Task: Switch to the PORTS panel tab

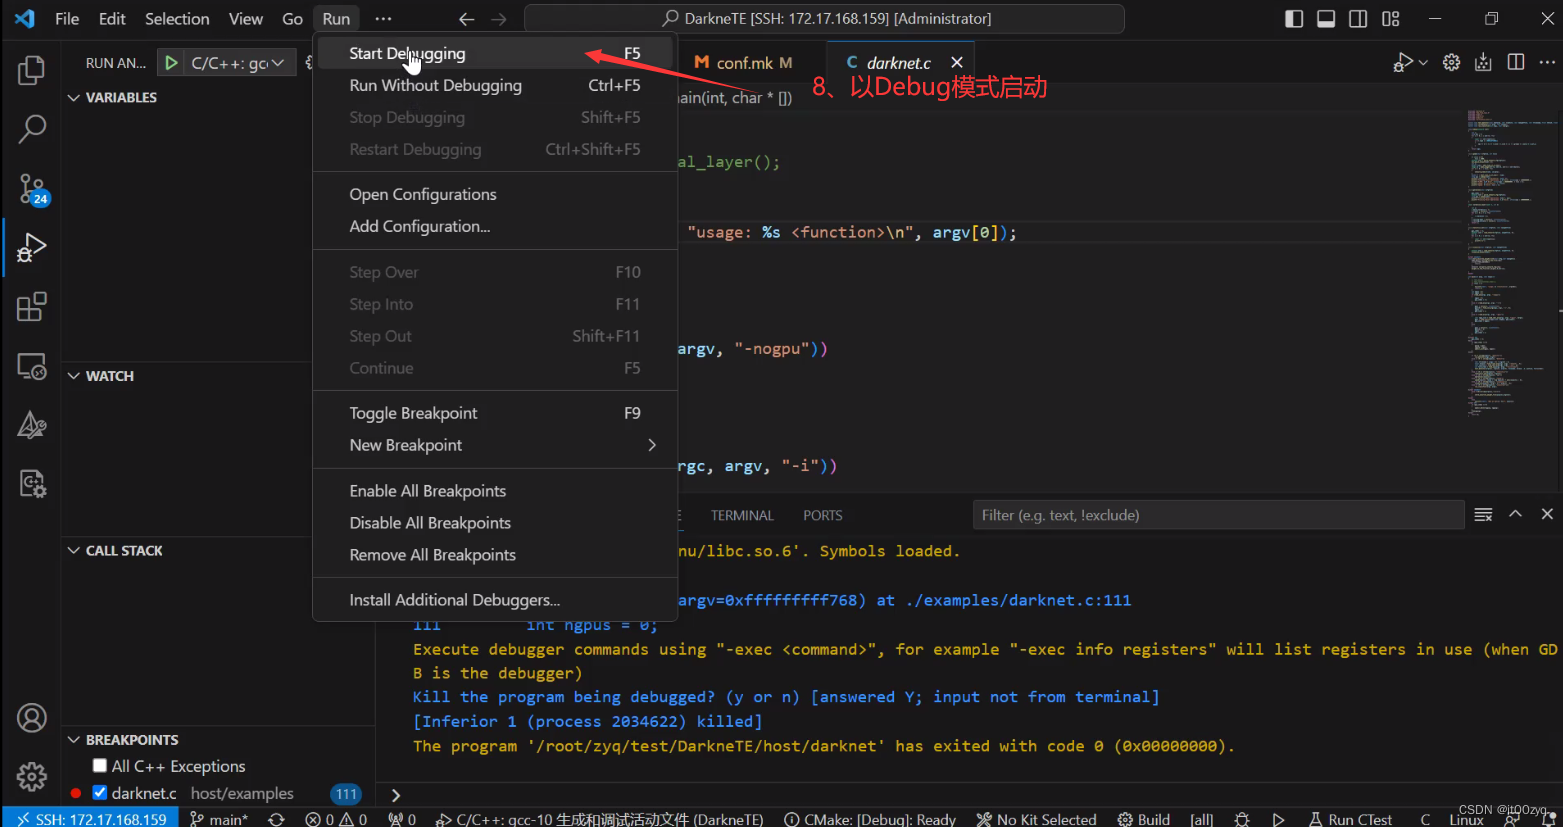Action: pyautogui.click(x=823, y=515)
